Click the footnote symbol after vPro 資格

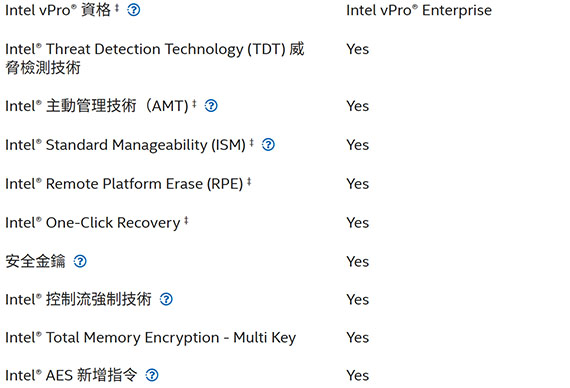(x=117, y=8)
